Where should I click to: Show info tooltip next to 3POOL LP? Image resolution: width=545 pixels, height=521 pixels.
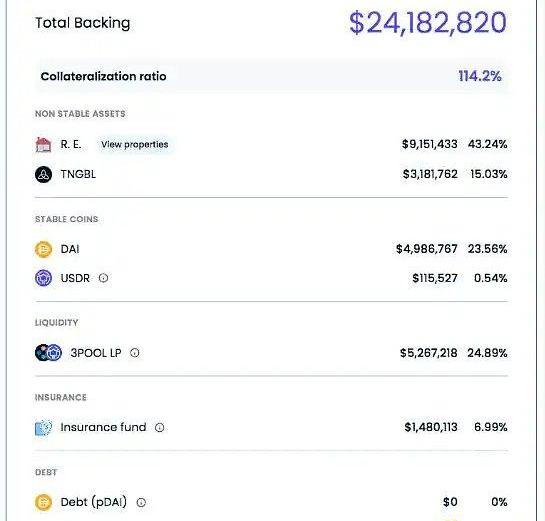pyautogui.click(x=135, y=353)
